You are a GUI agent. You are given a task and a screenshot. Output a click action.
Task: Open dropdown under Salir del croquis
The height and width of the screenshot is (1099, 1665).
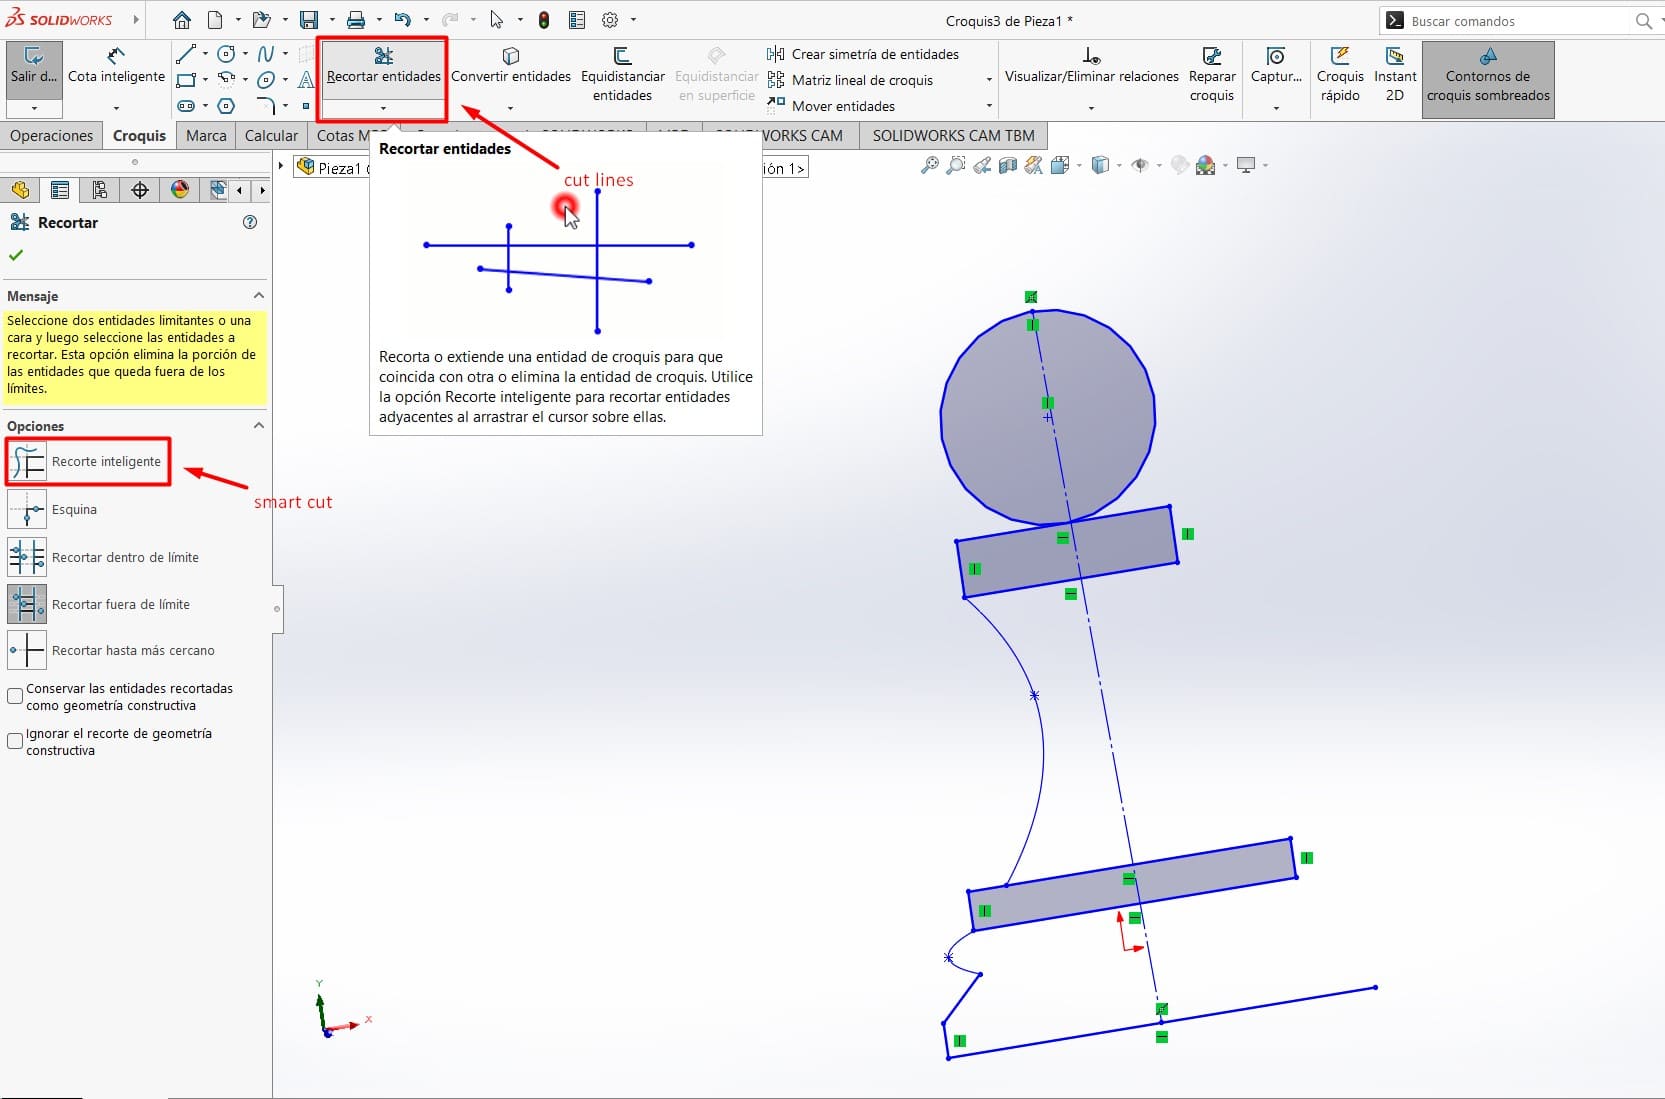34,108
